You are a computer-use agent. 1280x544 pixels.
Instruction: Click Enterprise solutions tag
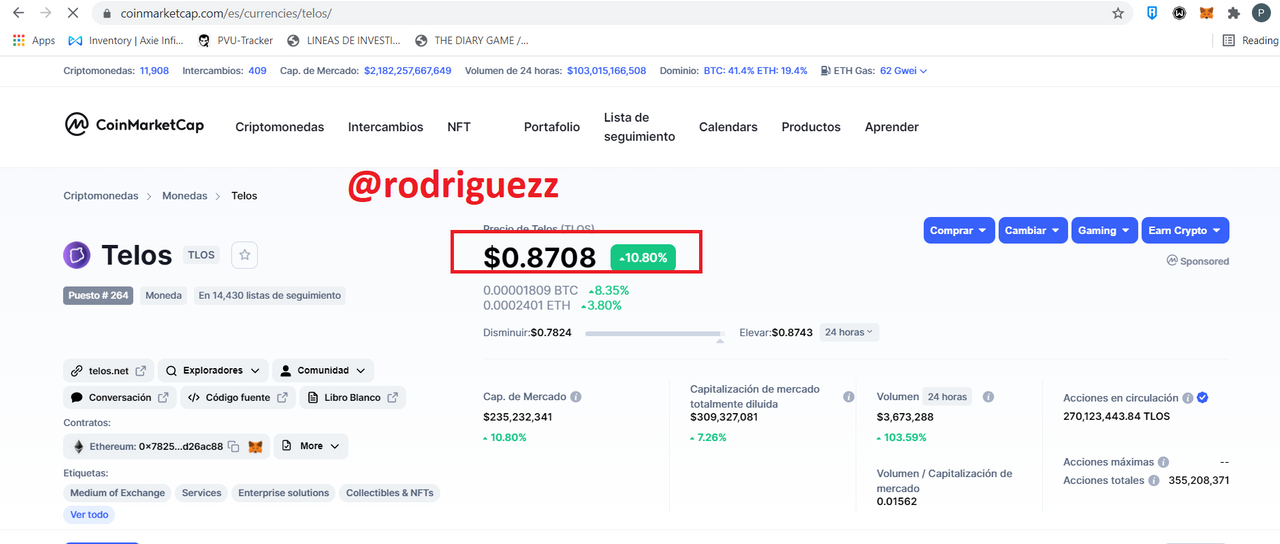click(284, 493)
